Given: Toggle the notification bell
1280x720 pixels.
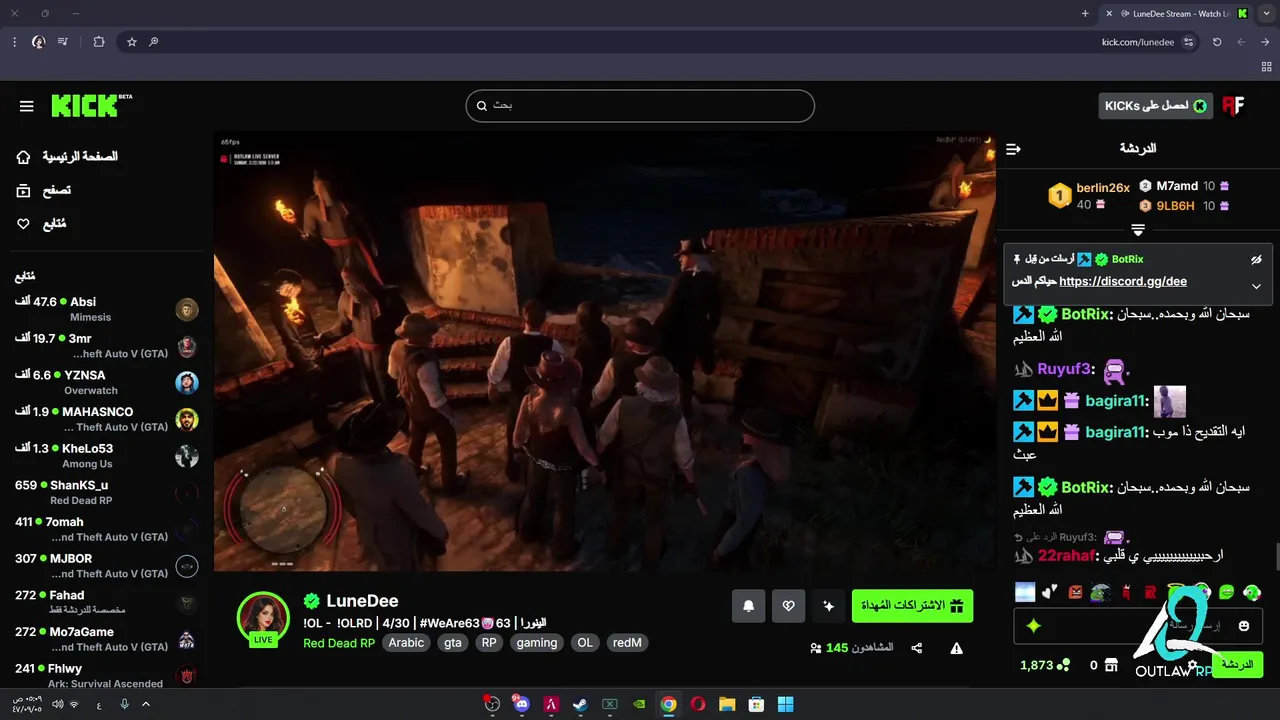Looking at the screenshot, I should point(748,606).
